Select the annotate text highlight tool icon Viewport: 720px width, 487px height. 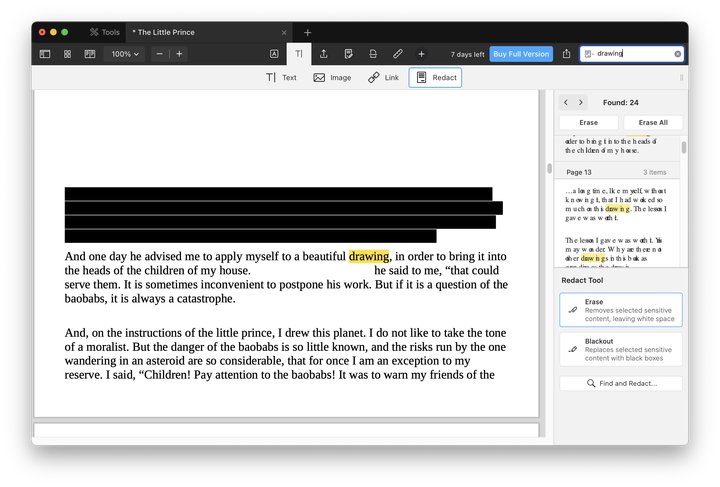[x=274, y=54]
